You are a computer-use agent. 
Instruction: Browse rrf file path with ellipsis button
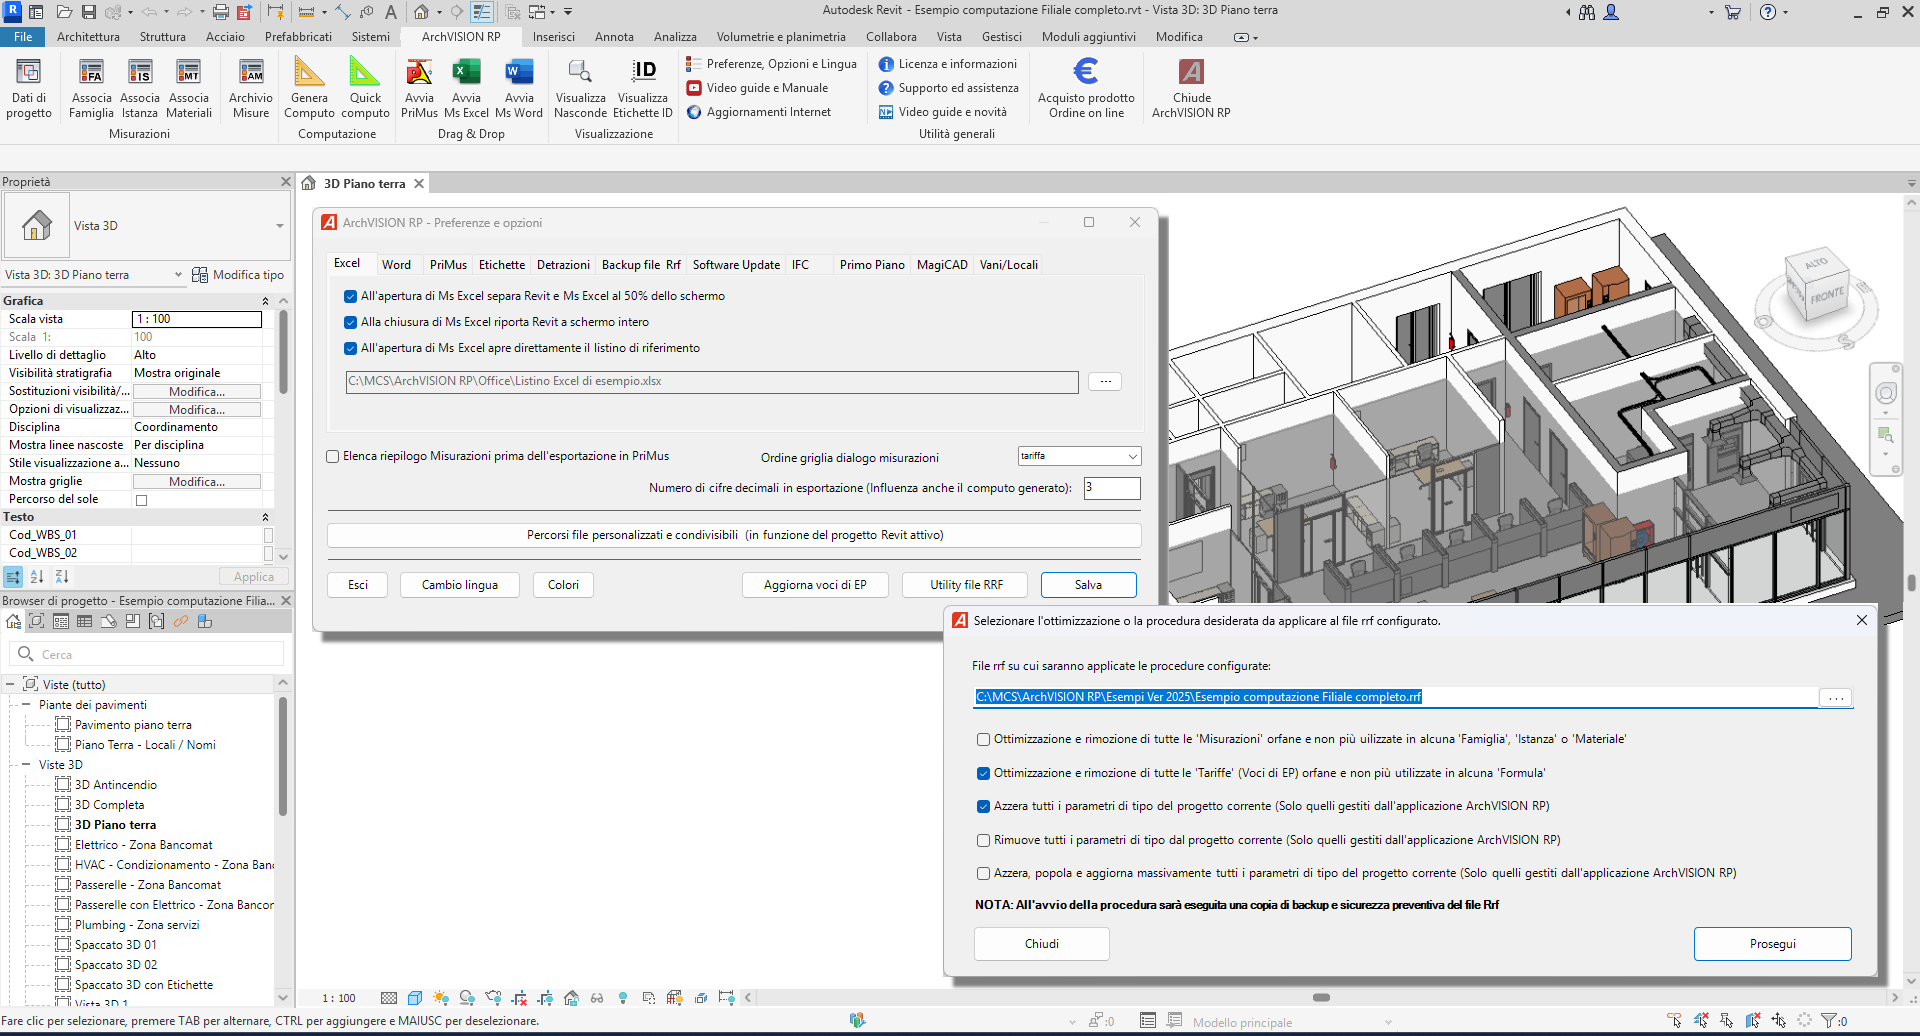(1835, 698)
